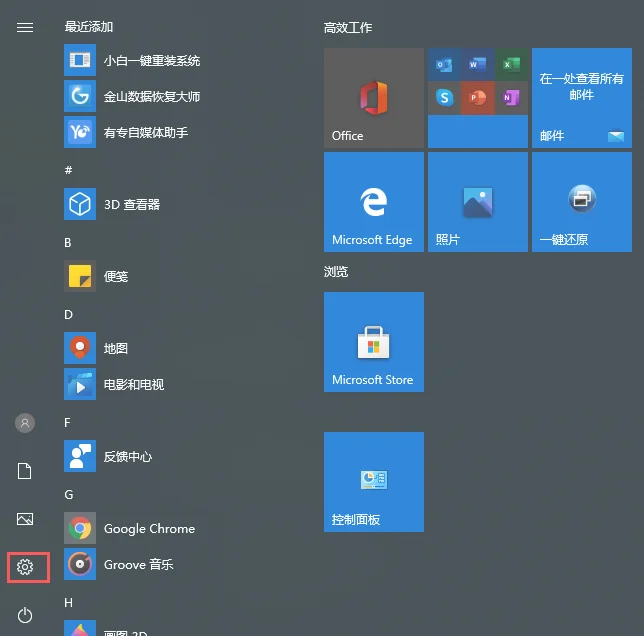Launch 有专自媒体助手 app icon

[x=80, y=132]
